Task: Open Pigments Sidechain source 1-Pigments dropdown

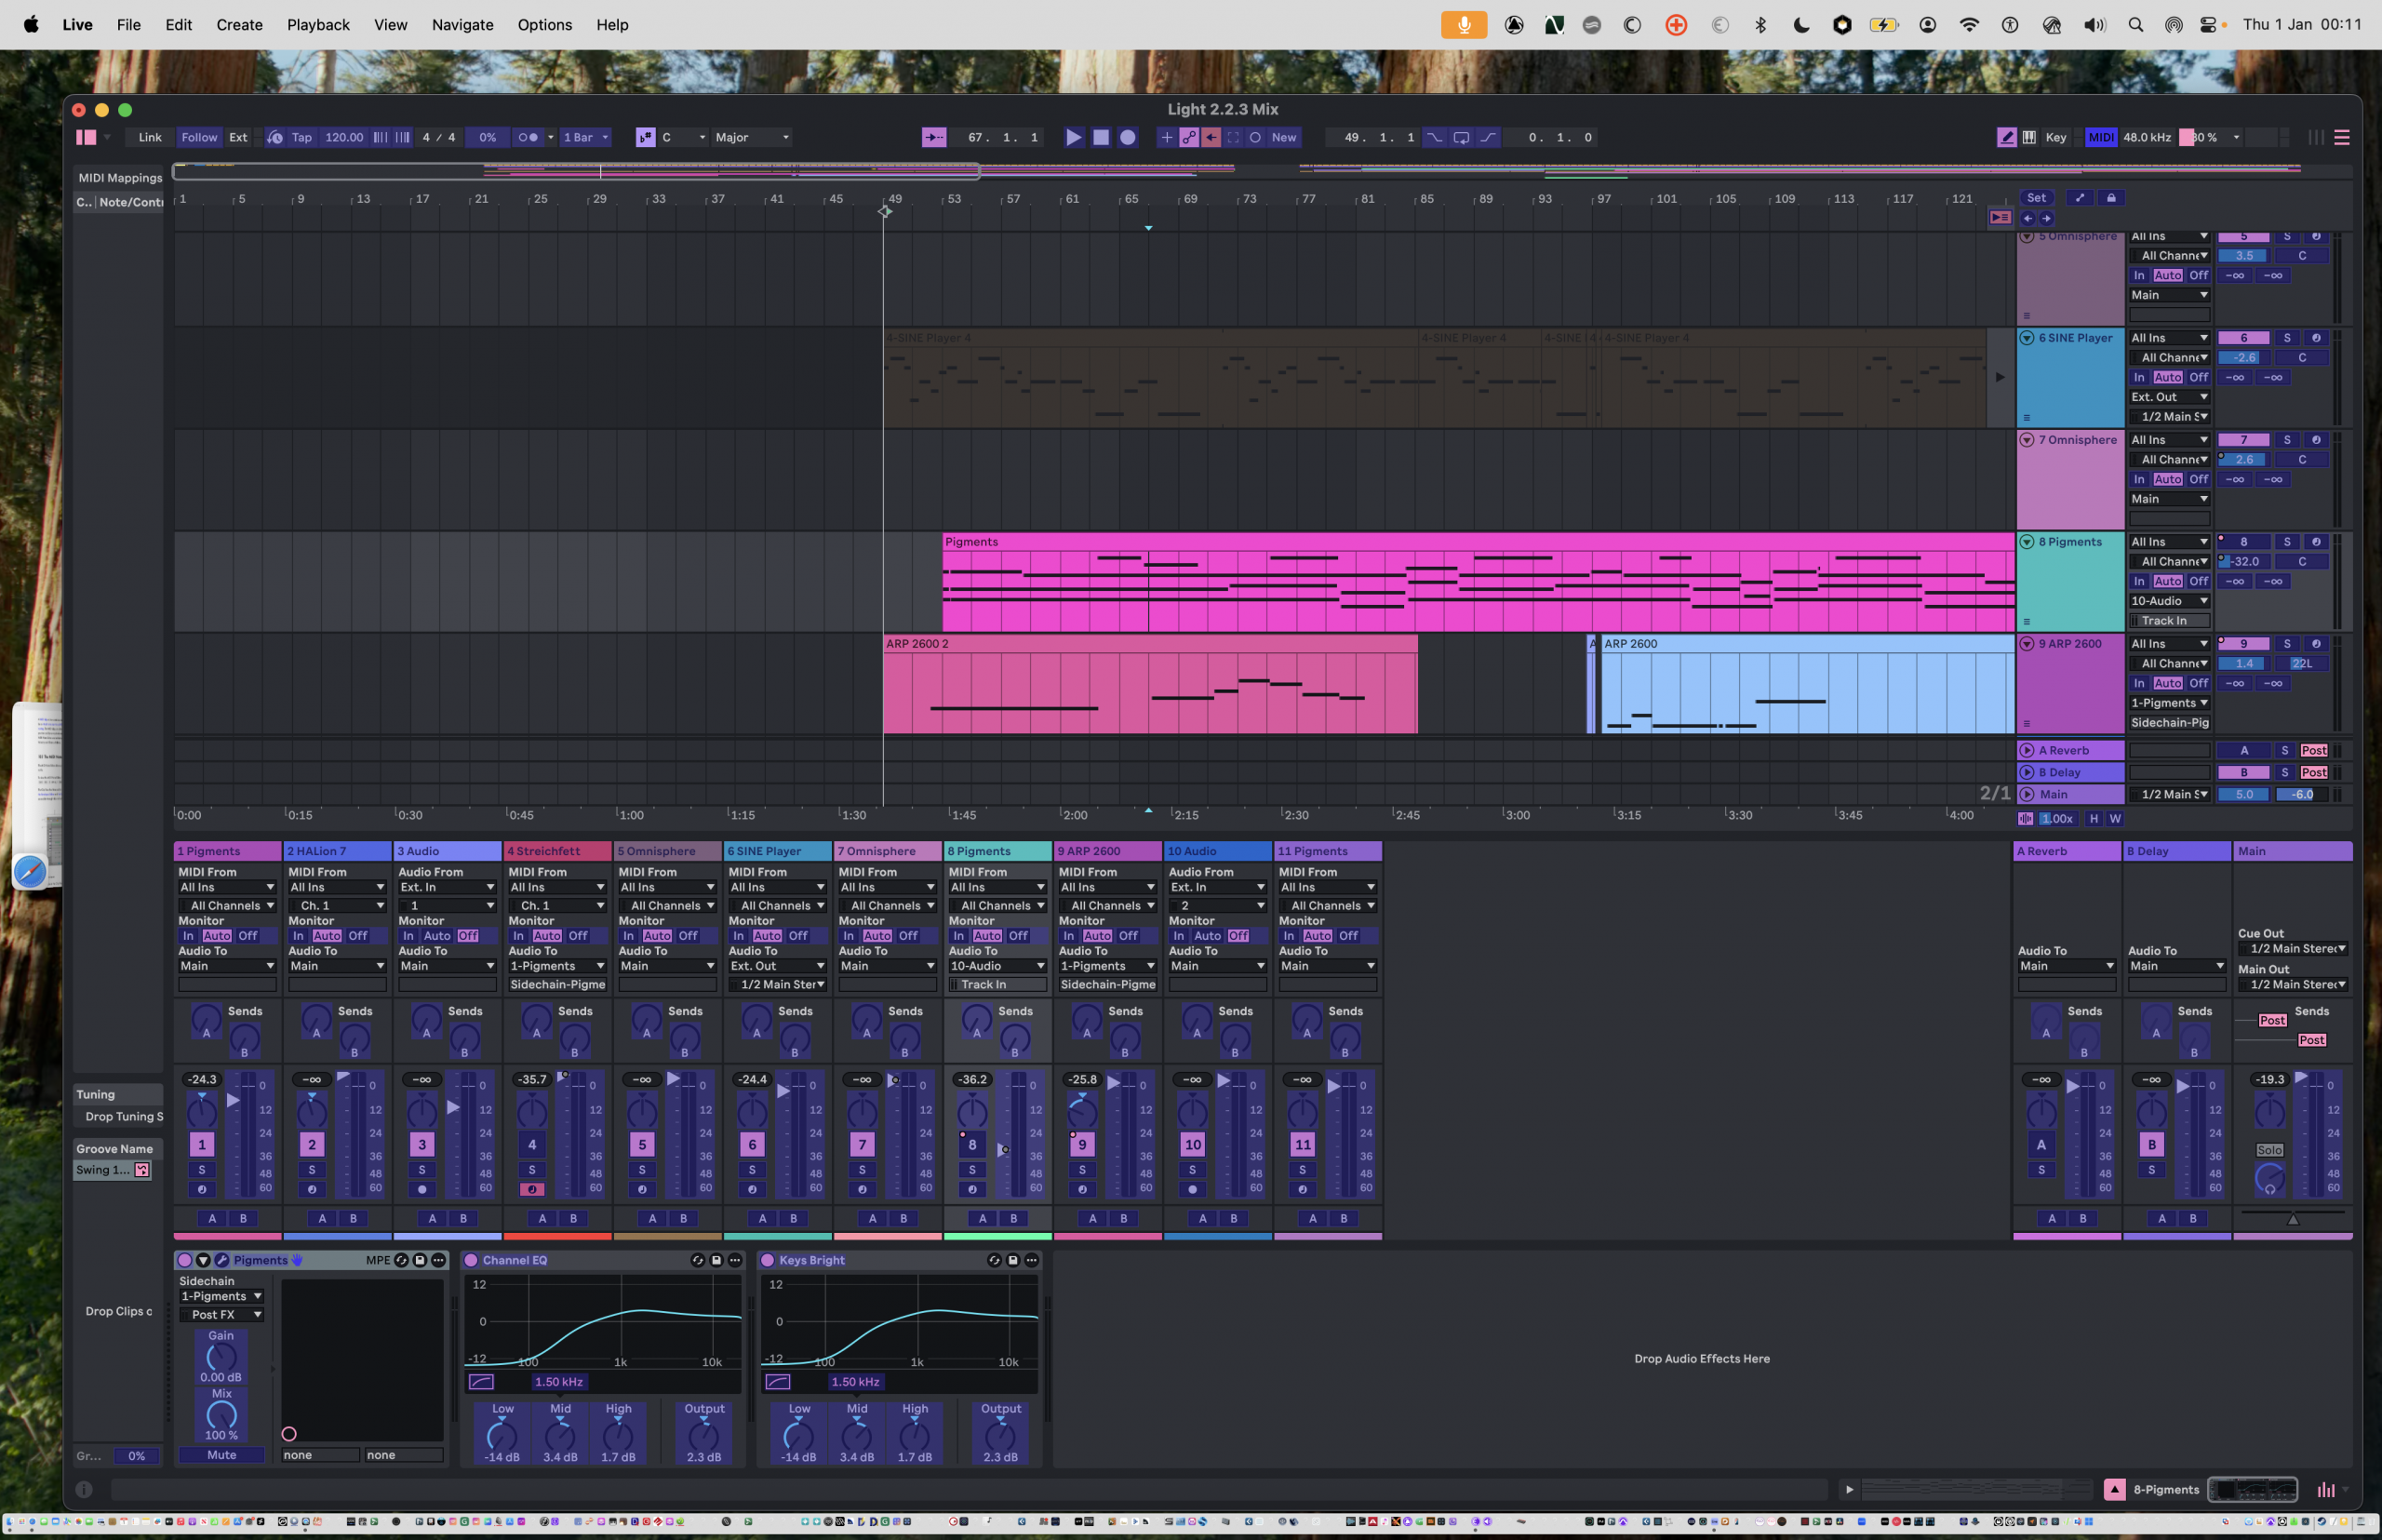Action: [221, 1296]
